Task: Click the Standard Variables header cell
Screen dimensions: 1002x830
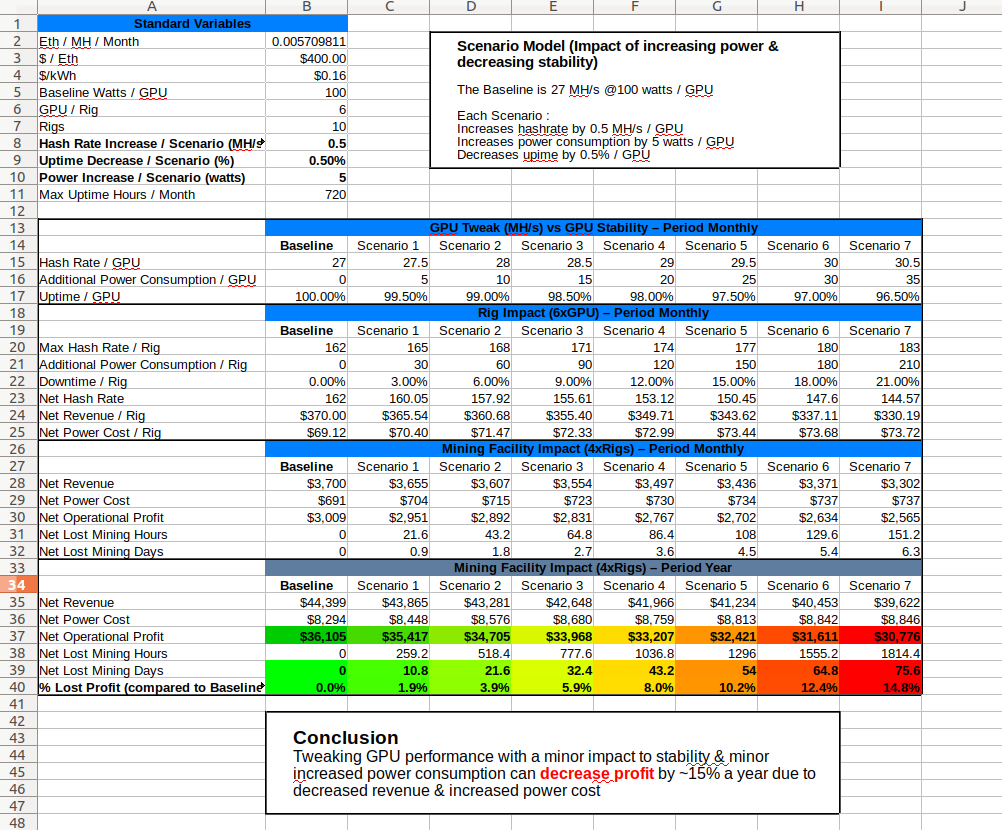Action: tap(192, 24)
